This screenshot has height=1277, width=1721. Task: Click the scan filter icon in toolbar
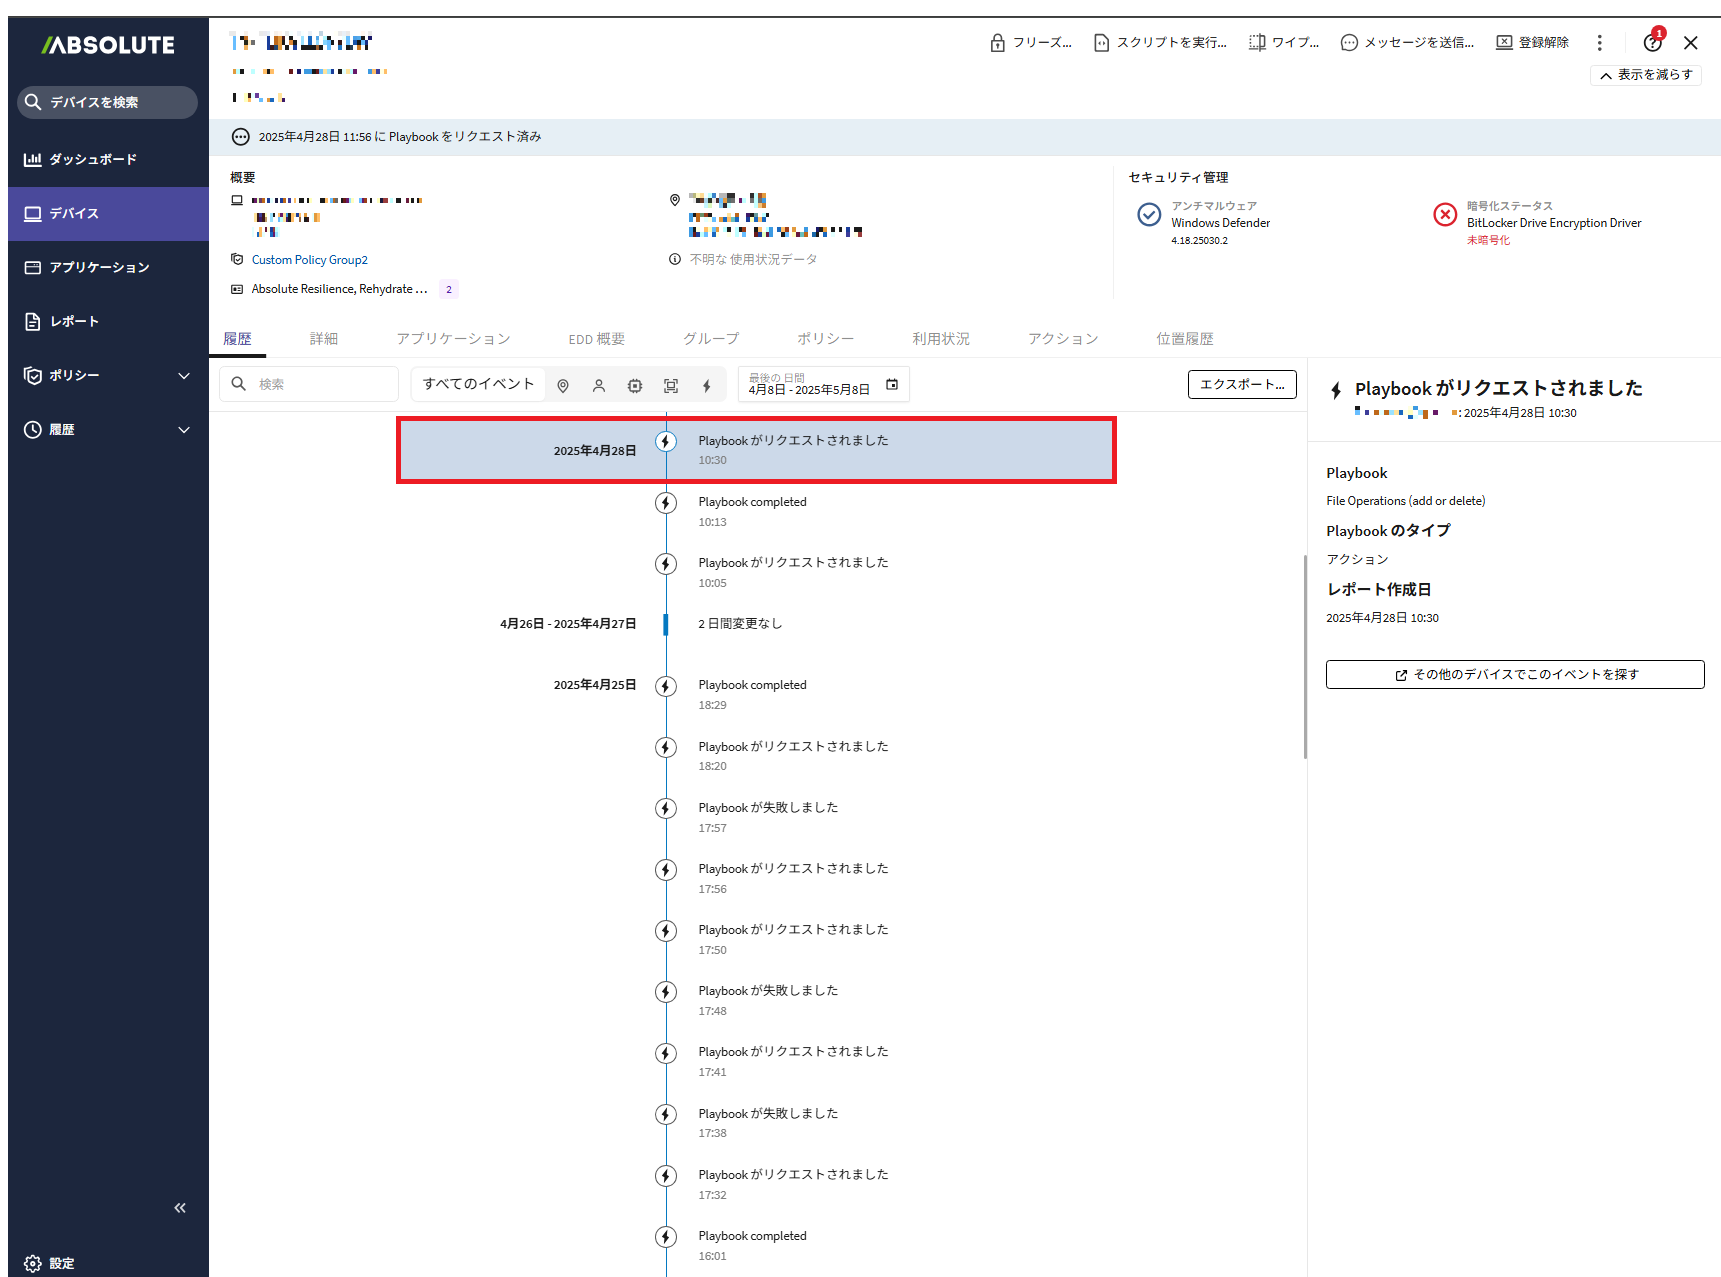point(671,386)
